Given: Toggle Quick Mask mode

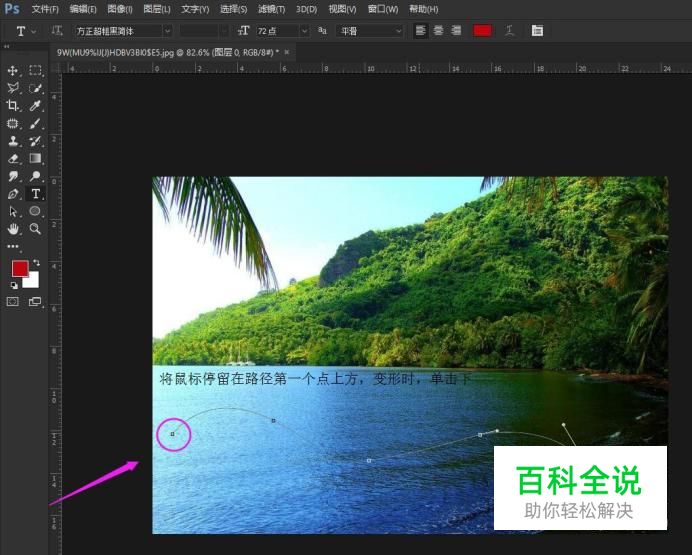Looking at the screenshot, I should pyautogui.click(x=12, y=302).
